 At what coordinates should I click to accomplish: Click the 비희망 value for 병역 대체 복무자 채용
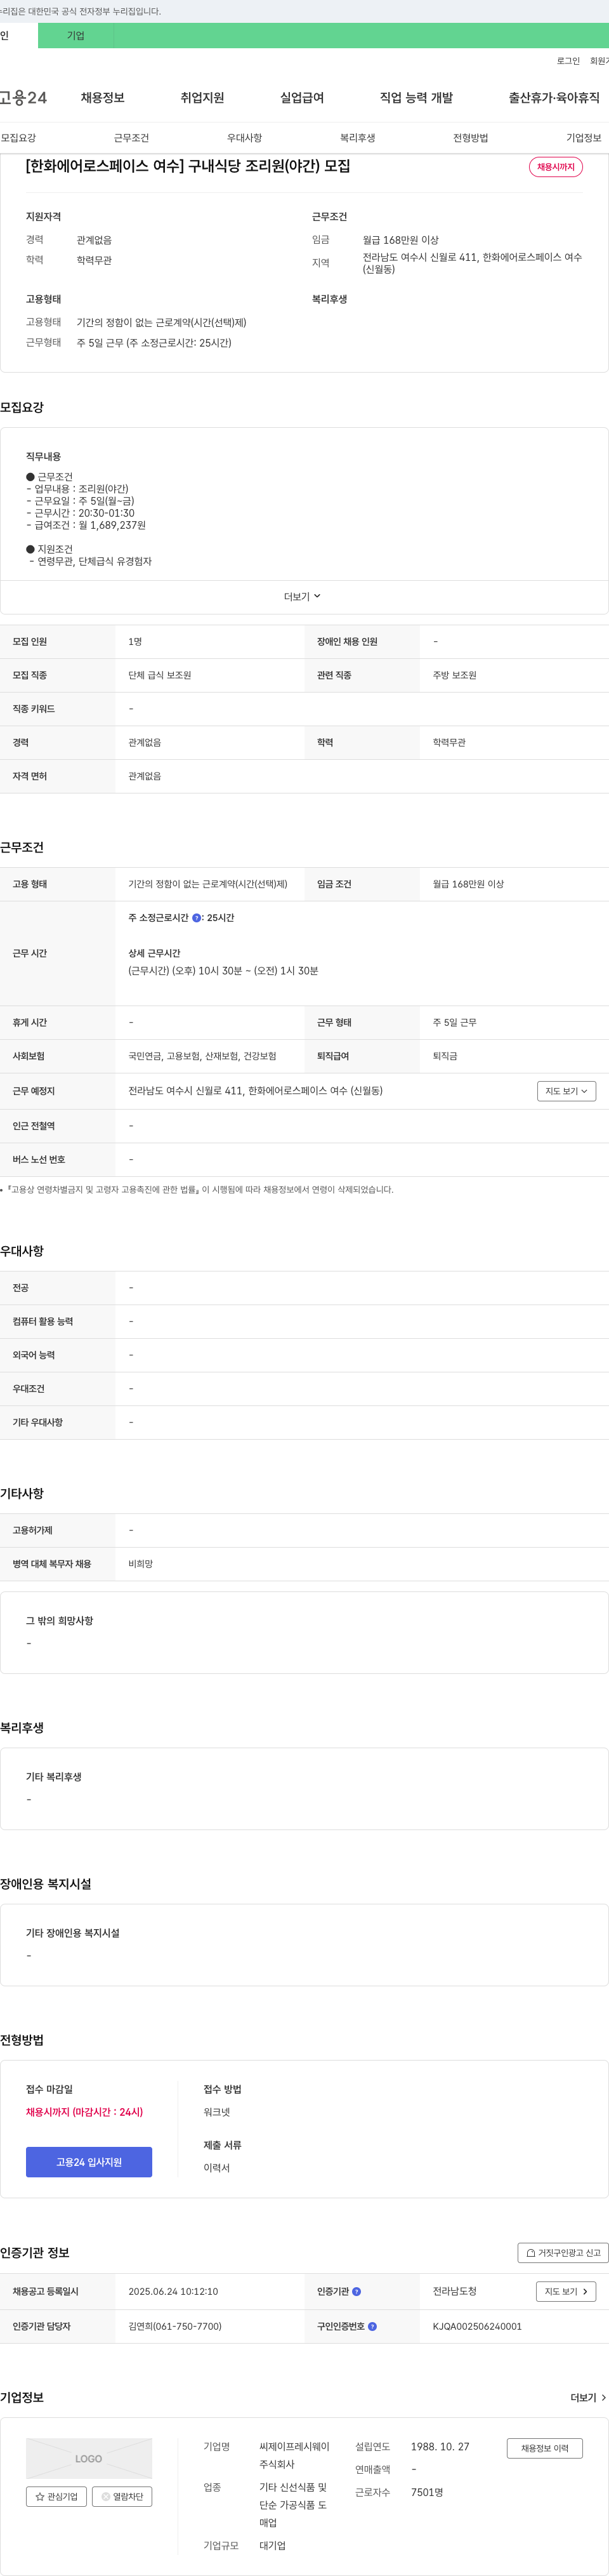140,1564
